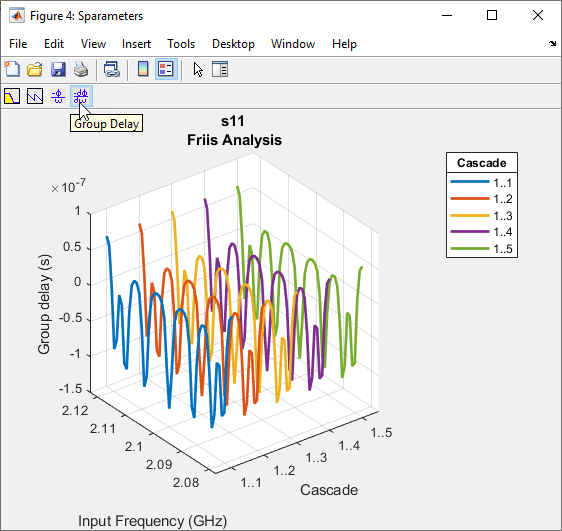This screenshot has width=562, height=531.
Task: Open the Property Inspector icon
Action: [220, 69]
